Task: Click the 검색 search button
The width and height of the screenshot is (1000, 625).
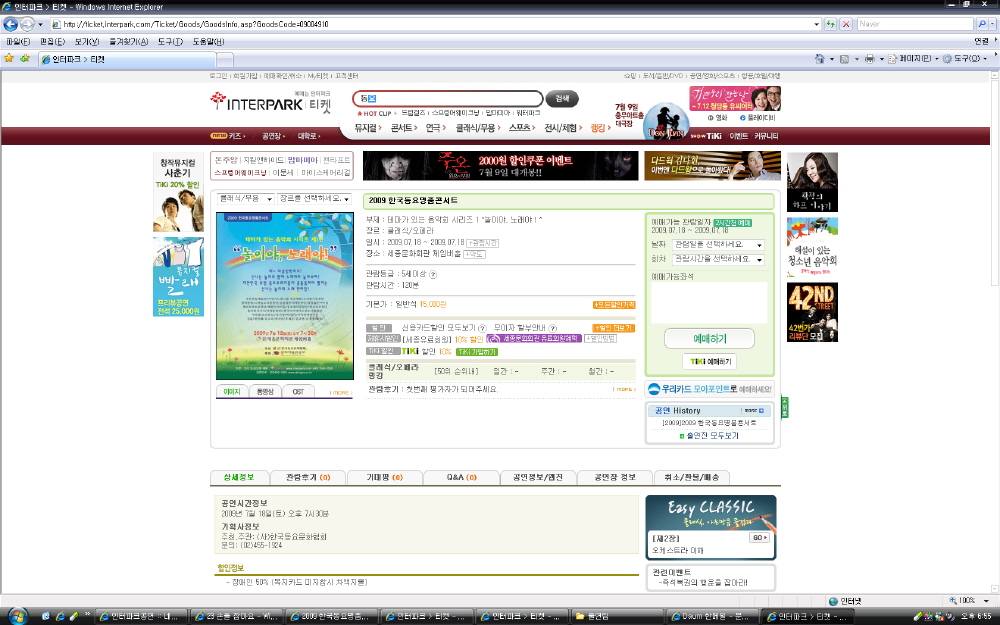Action: click(x=561, y=98)
